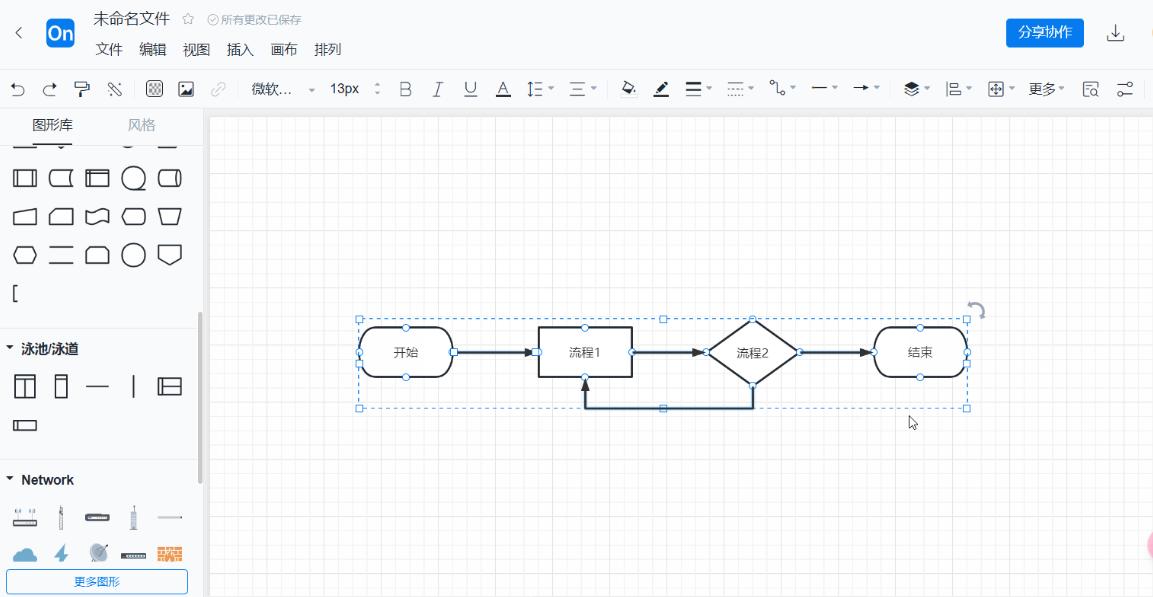Toggle bold formatting
Viewport: 1153px width, 597px height.
405,89
